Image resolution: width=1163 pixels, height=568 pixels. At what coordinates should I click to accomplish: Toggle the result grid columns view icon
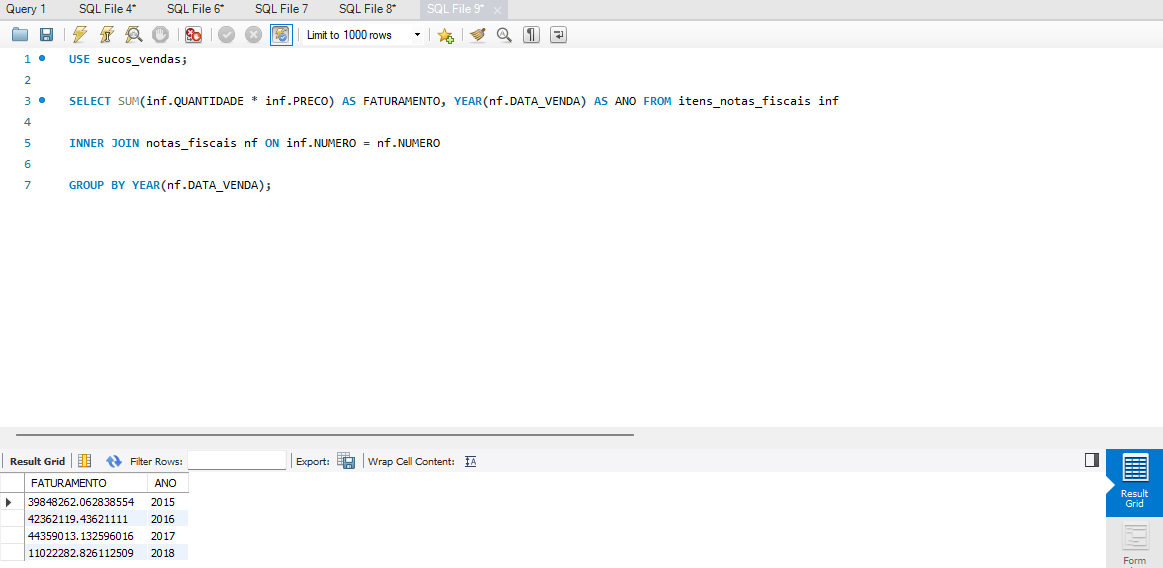point(85,460)
